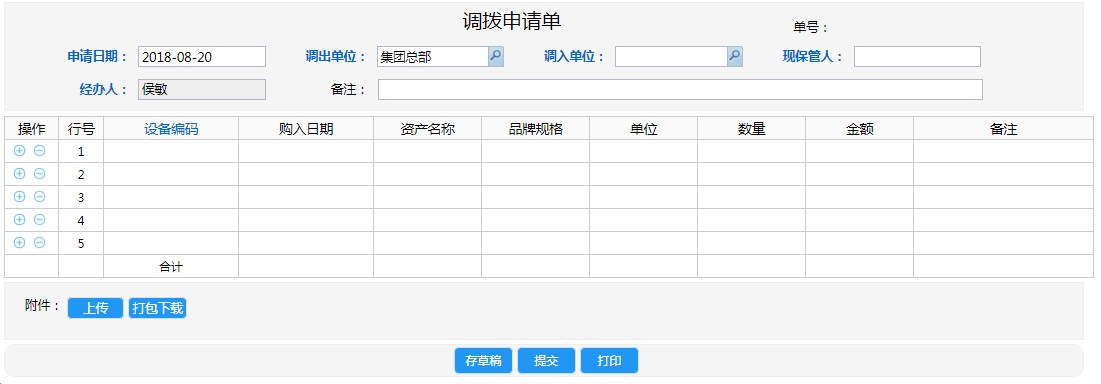Click the 数量 cell in row 4
Viewport: 1101px width, 384px height.
point(751,220)
